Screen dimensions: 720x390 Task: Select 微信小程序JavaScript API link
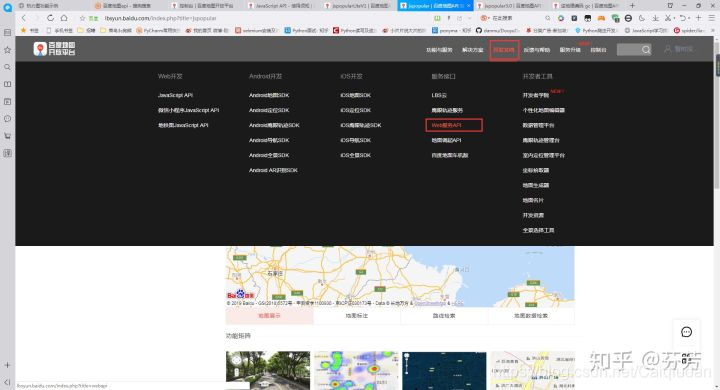(x=188, y=110)
